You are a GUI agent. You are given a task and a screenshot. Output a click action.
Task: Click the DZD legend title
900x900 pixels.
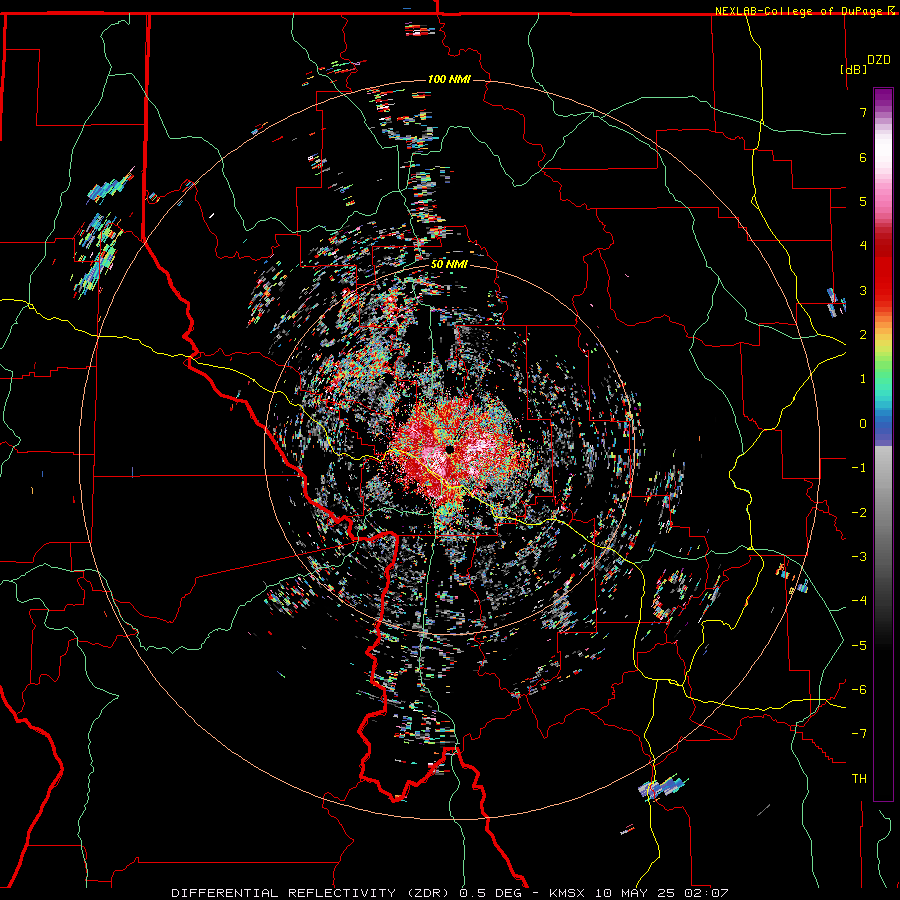[879, 60]
